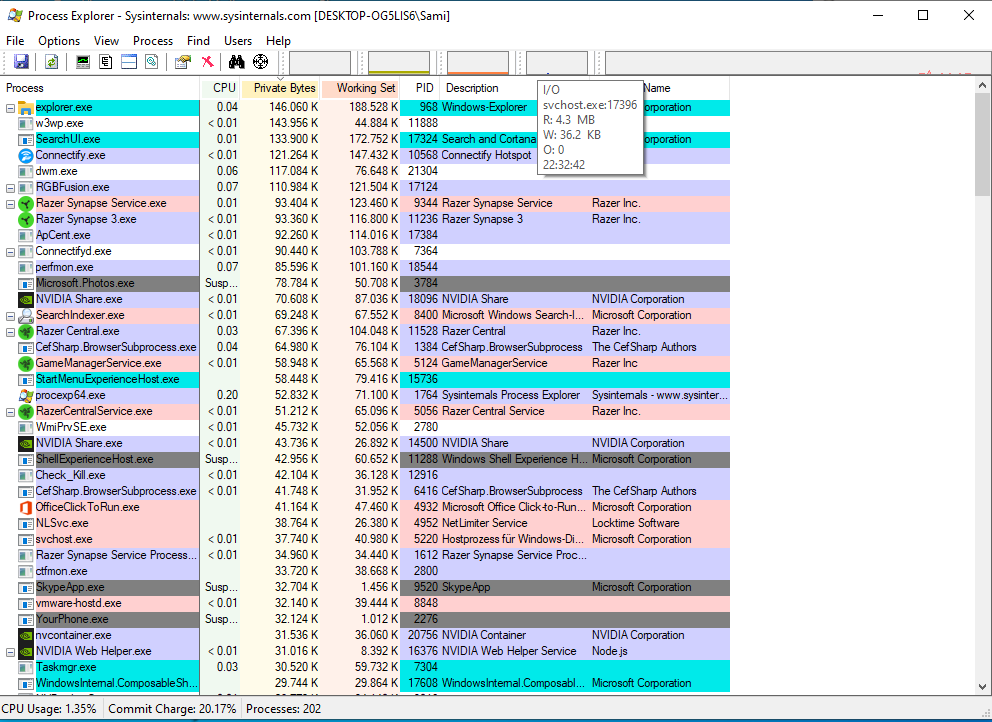Select the dwm.exe process
Screen dimensions: 992x722
pos(365,171)
